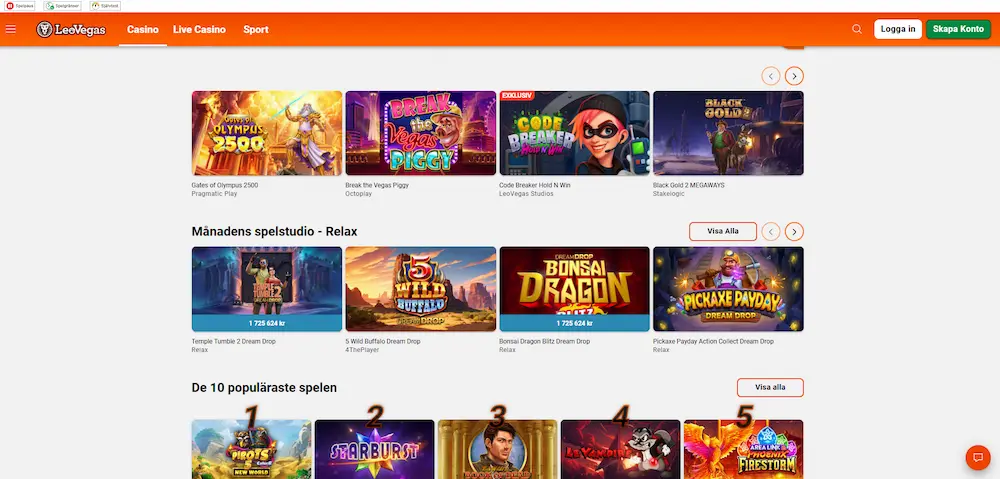Click the Gates of Olympus 2500 title text
1000x479 pixels.
(224, 186)
